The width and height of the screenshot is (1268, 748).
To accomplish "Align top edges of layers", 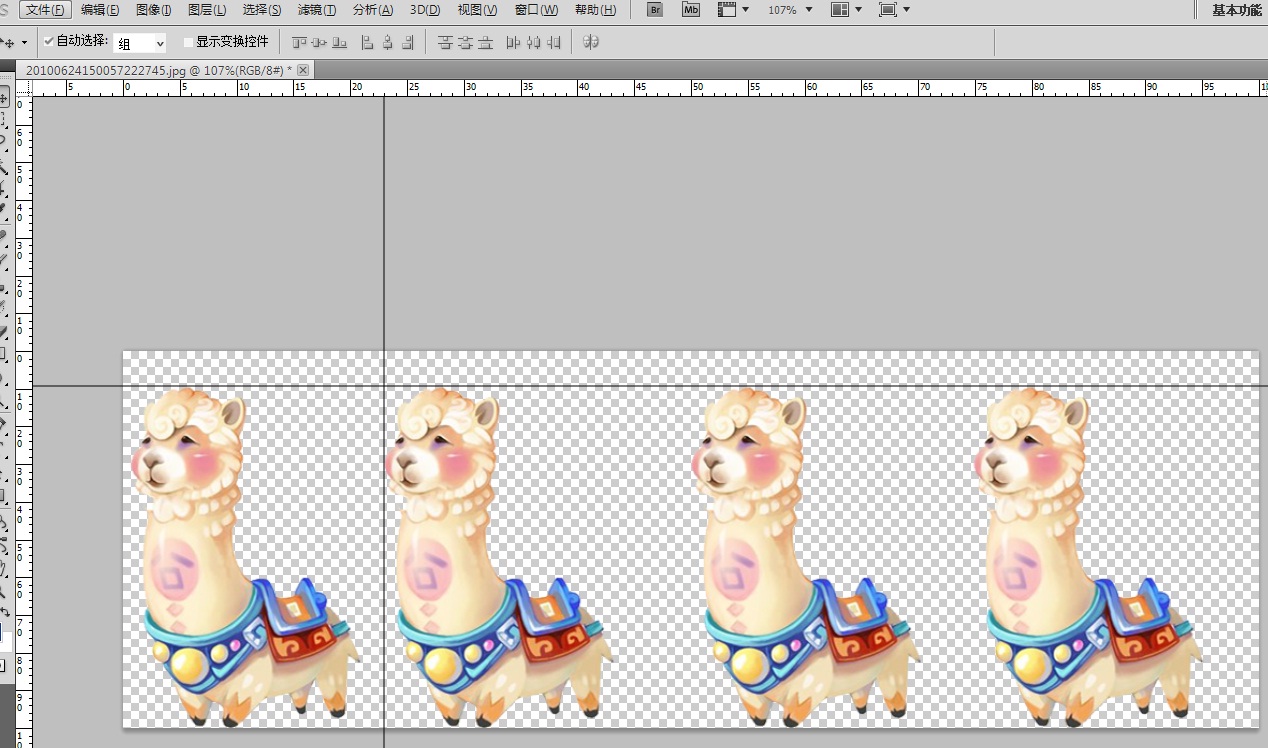I will click(x=299, y=43).
